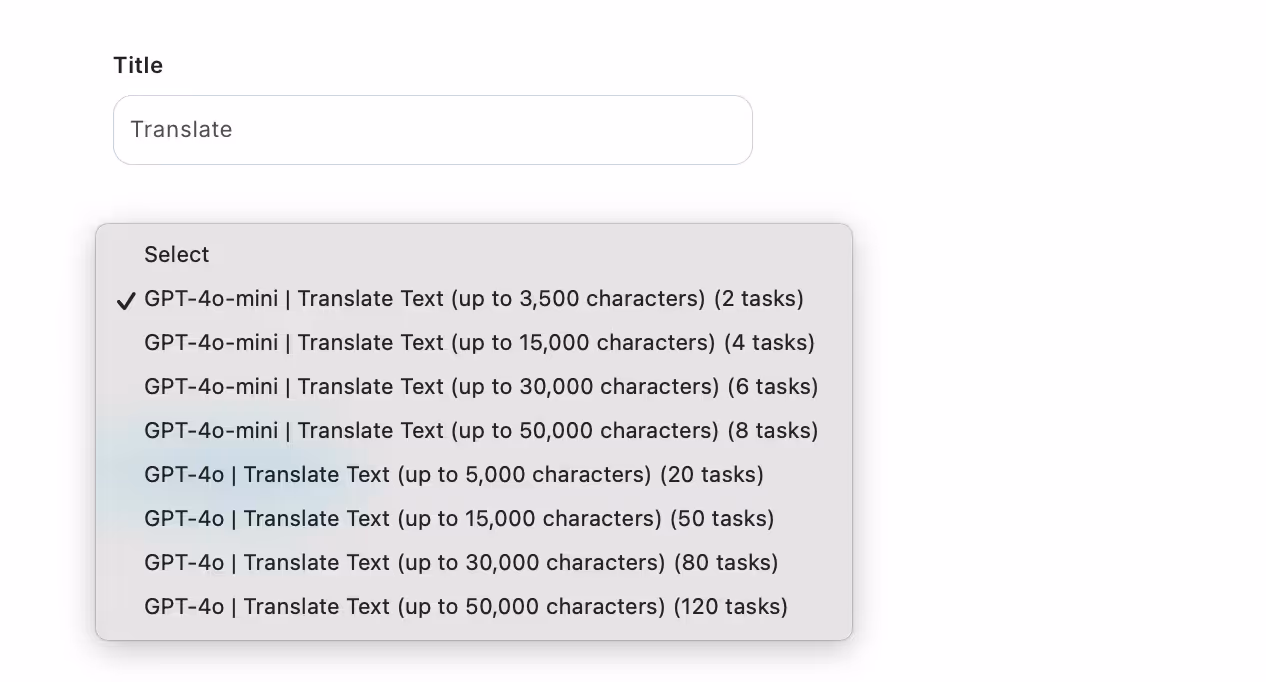1266x682 pixels.
Task: Click the checkmark beside the selected option
Action: [126, 300]
